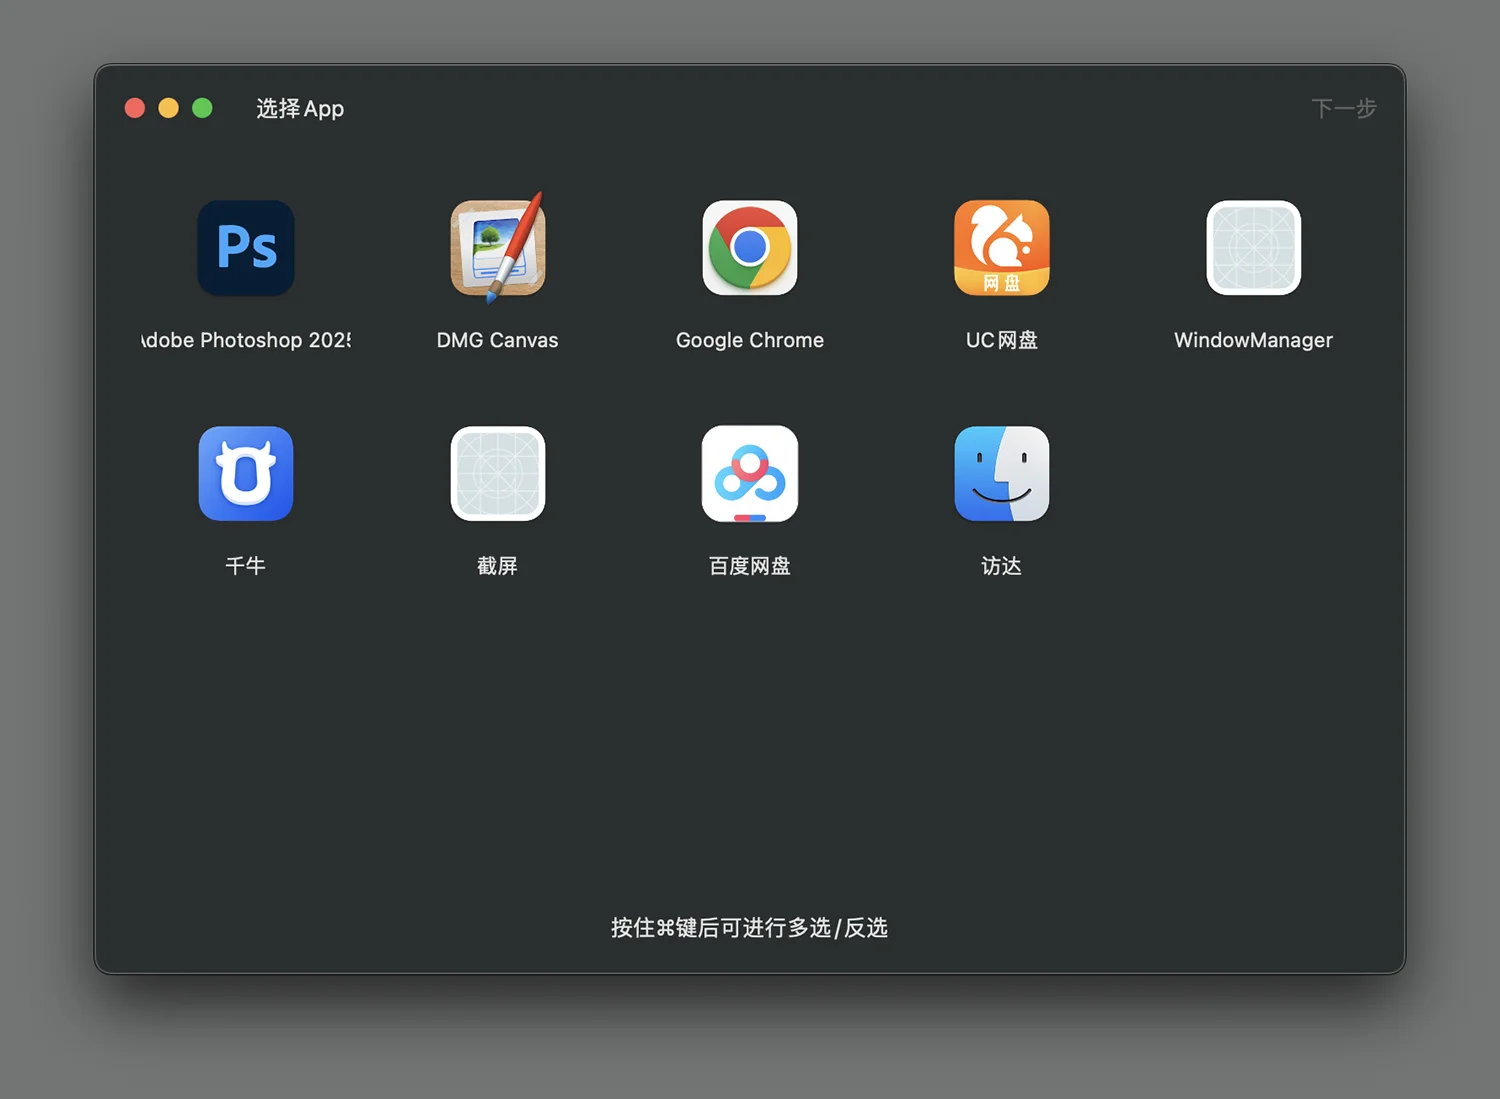Pick the UC网盘 orange app icon

coord(1002,248)
